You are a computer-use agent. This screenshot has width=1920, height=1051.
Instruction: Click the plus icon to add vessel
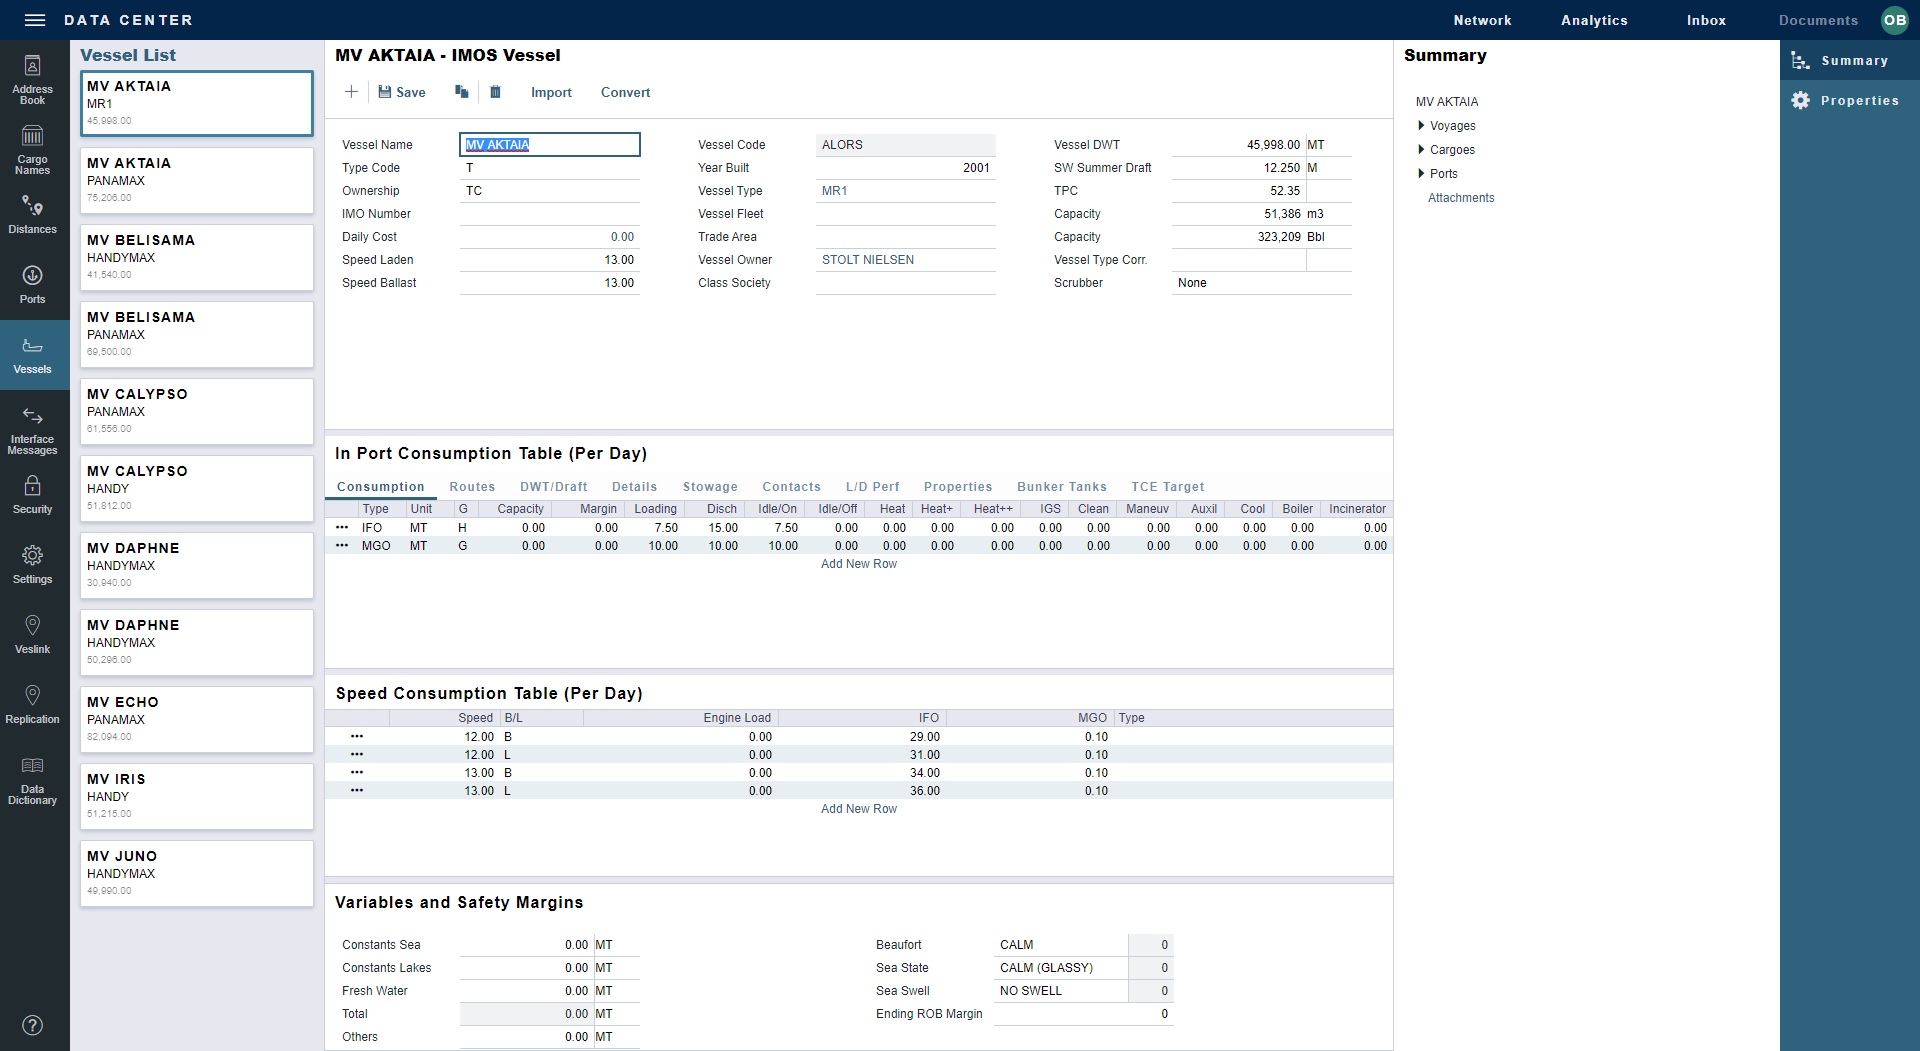351,92
